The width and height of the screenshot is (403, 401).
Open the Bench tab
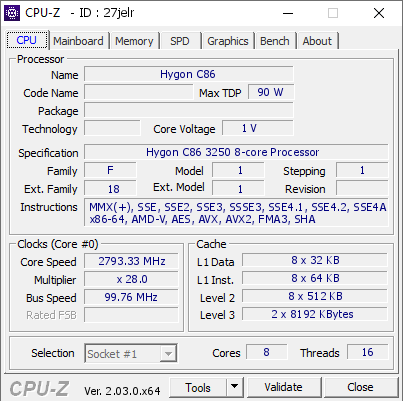pyautogui.click(x=275, y=41)
